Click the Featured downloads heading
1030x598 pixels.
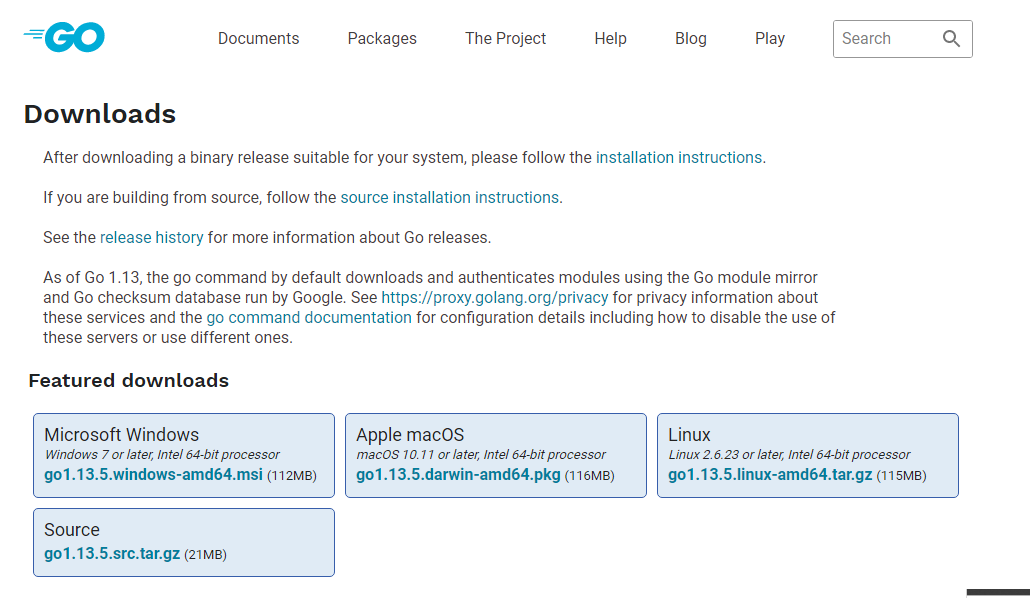coord(129,380)
